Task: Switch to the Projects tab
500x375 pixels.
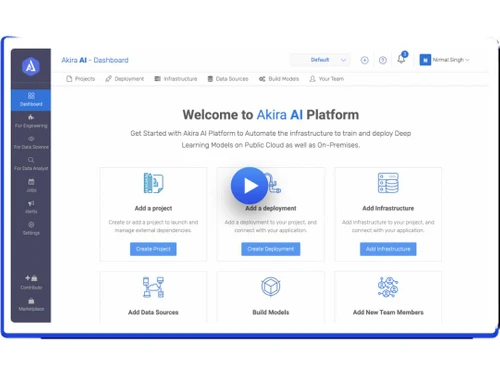Action: (81, 79)
